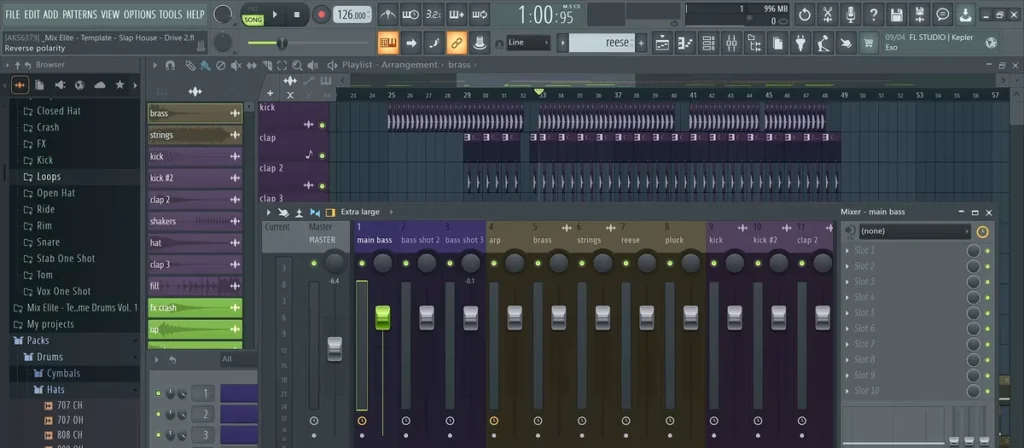Enable the recording countdown icon

point(433,14)
